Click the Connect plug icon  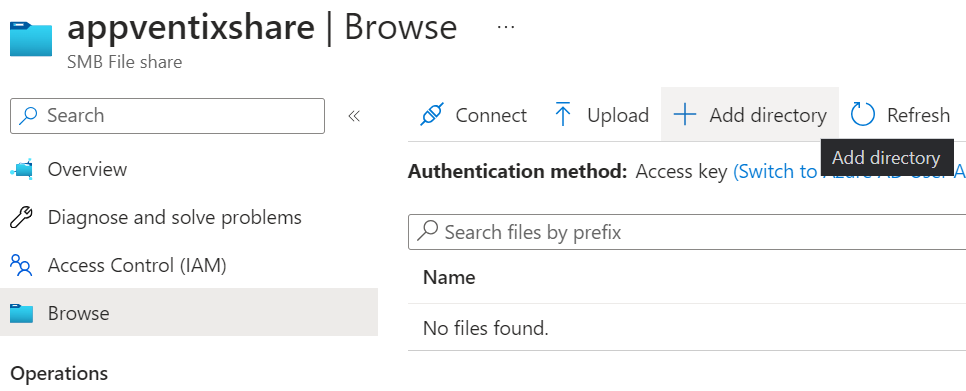(432, 115)
